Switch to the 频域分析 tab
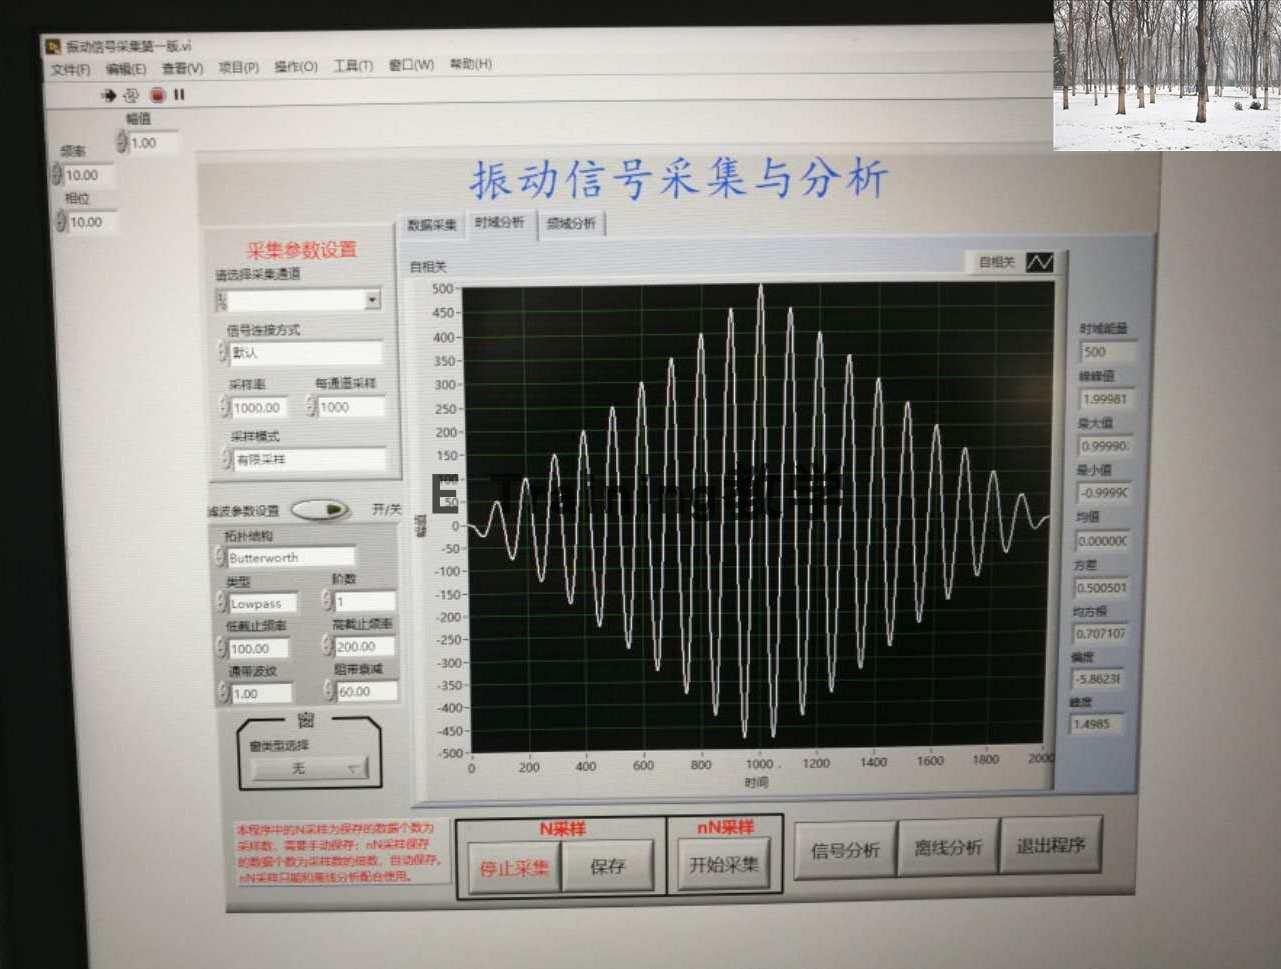Viewport: 1281px width, 969px height. [570, 224]
